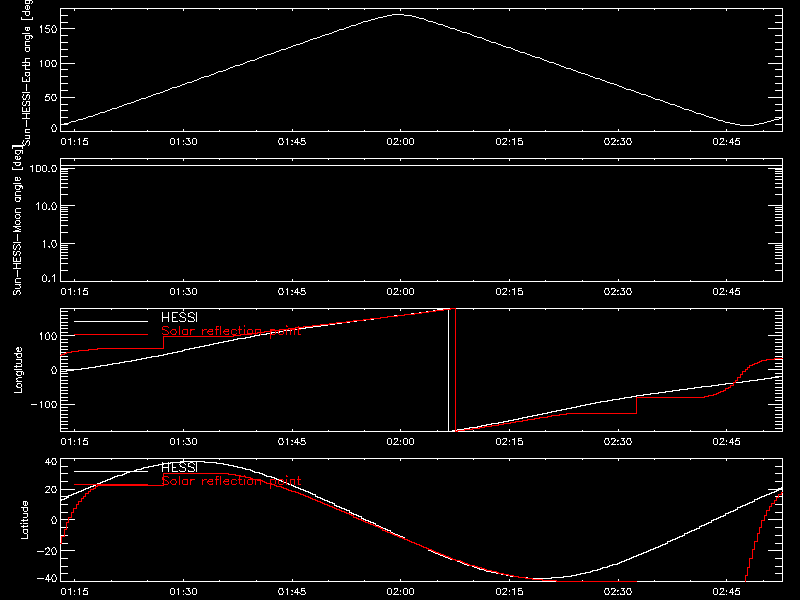Click 01:45 time label under Moon angle plot
The width and height of the screenshot is (800, 600).
pos(292,291)
